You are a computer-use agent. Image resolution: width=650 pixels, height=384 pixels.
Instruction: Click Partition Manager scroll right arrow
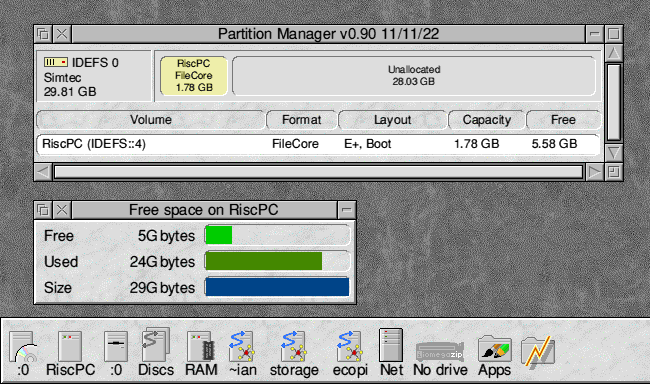(x=594, y=172)
